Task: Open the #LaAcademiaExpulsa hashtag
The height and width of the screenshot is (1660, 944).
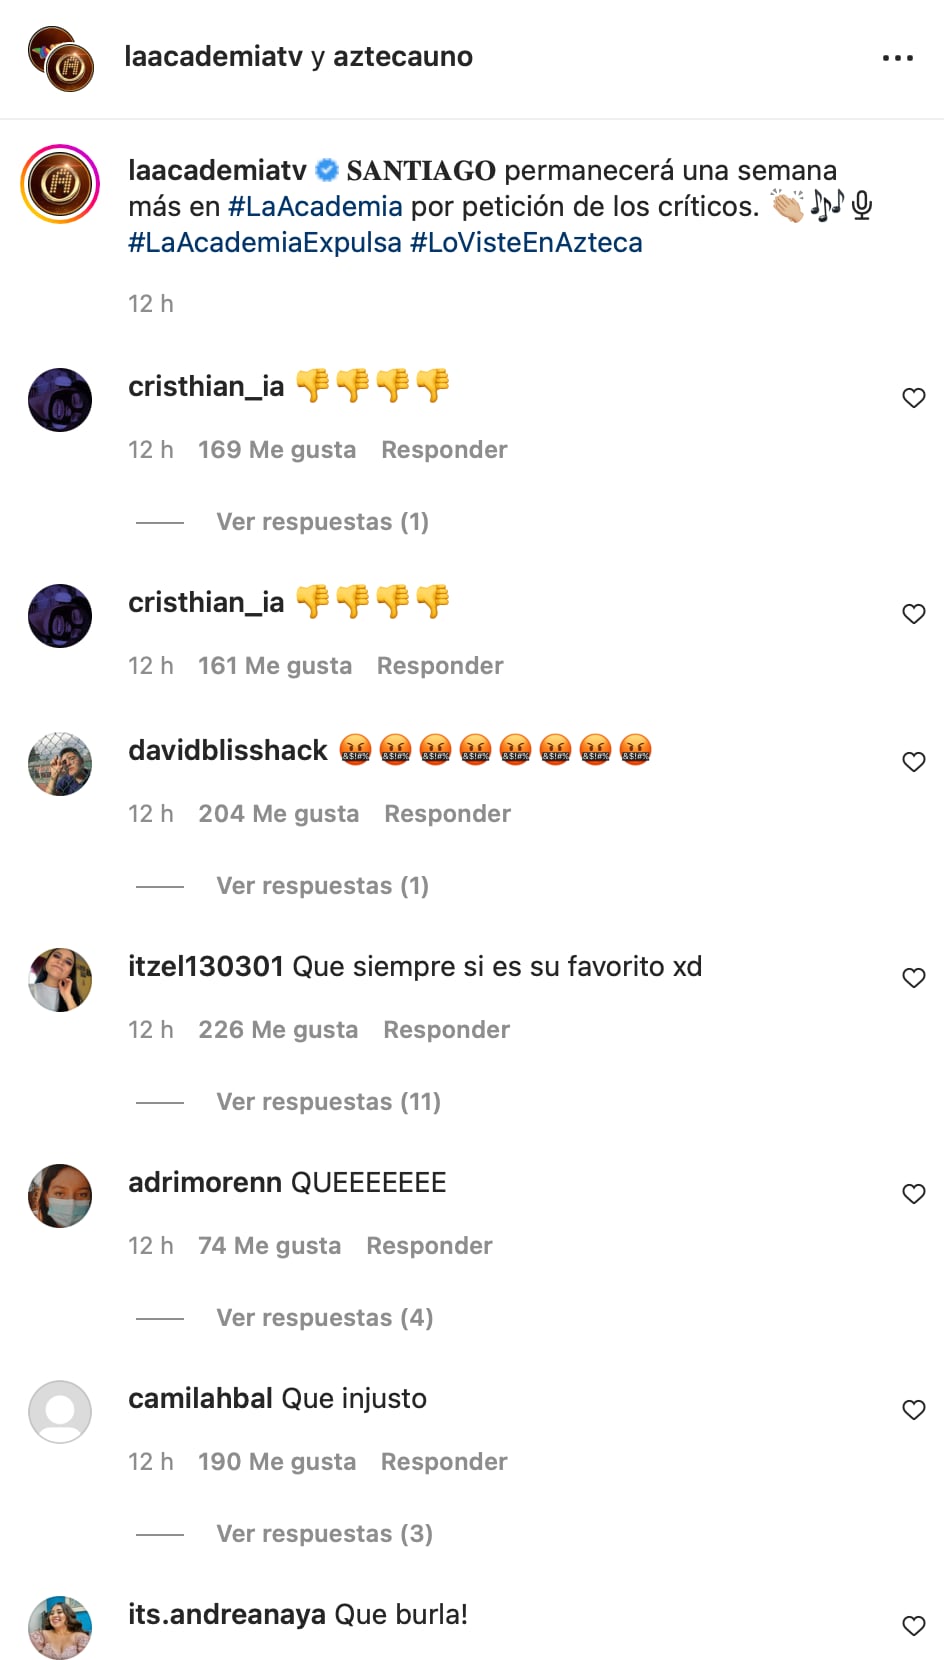Action: [x=265, y=243]
